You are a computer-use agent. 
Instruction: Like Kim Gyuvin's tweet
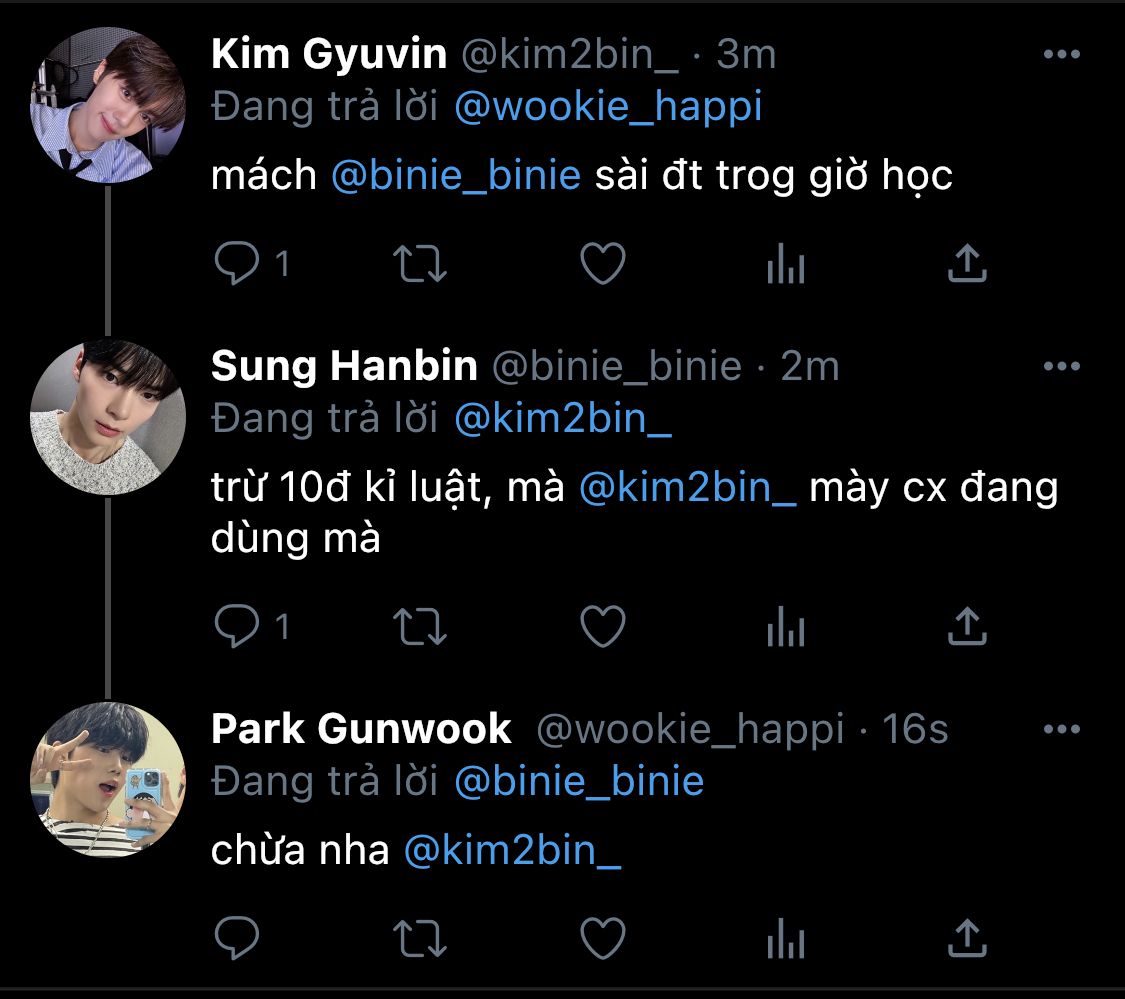603,264
